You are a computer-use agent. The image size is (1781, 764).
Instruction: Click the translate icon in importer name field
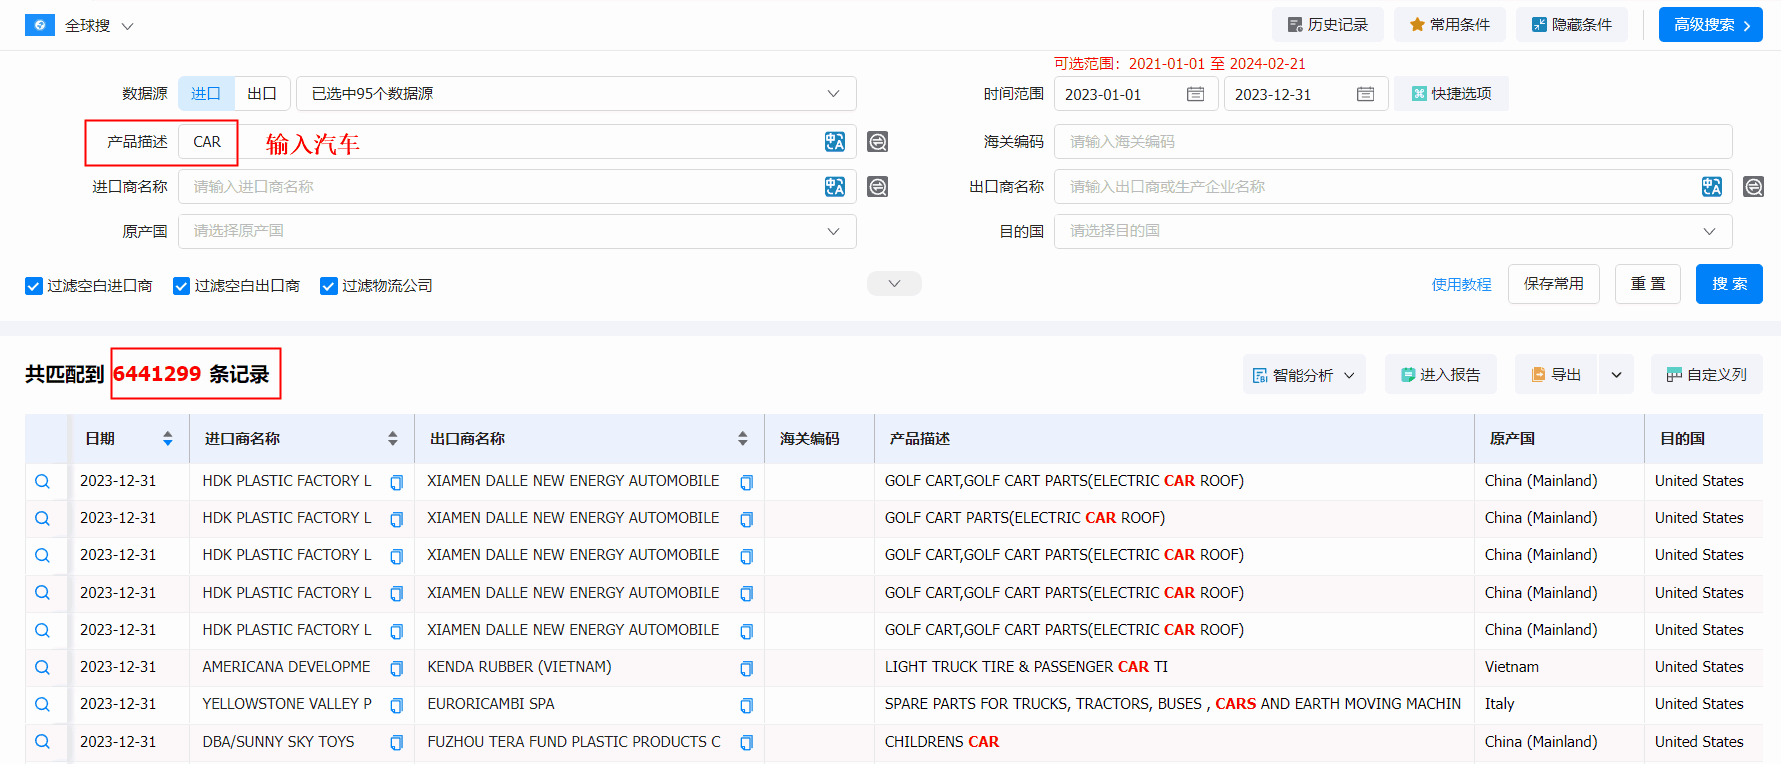pyautogui.click(x=834, y=187)
